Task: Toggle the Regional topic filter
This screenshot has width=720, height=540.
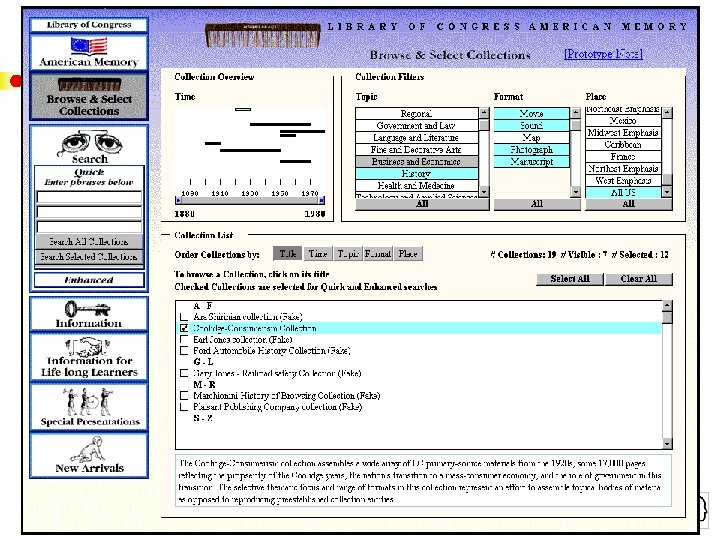Action: tap(416, 113)
